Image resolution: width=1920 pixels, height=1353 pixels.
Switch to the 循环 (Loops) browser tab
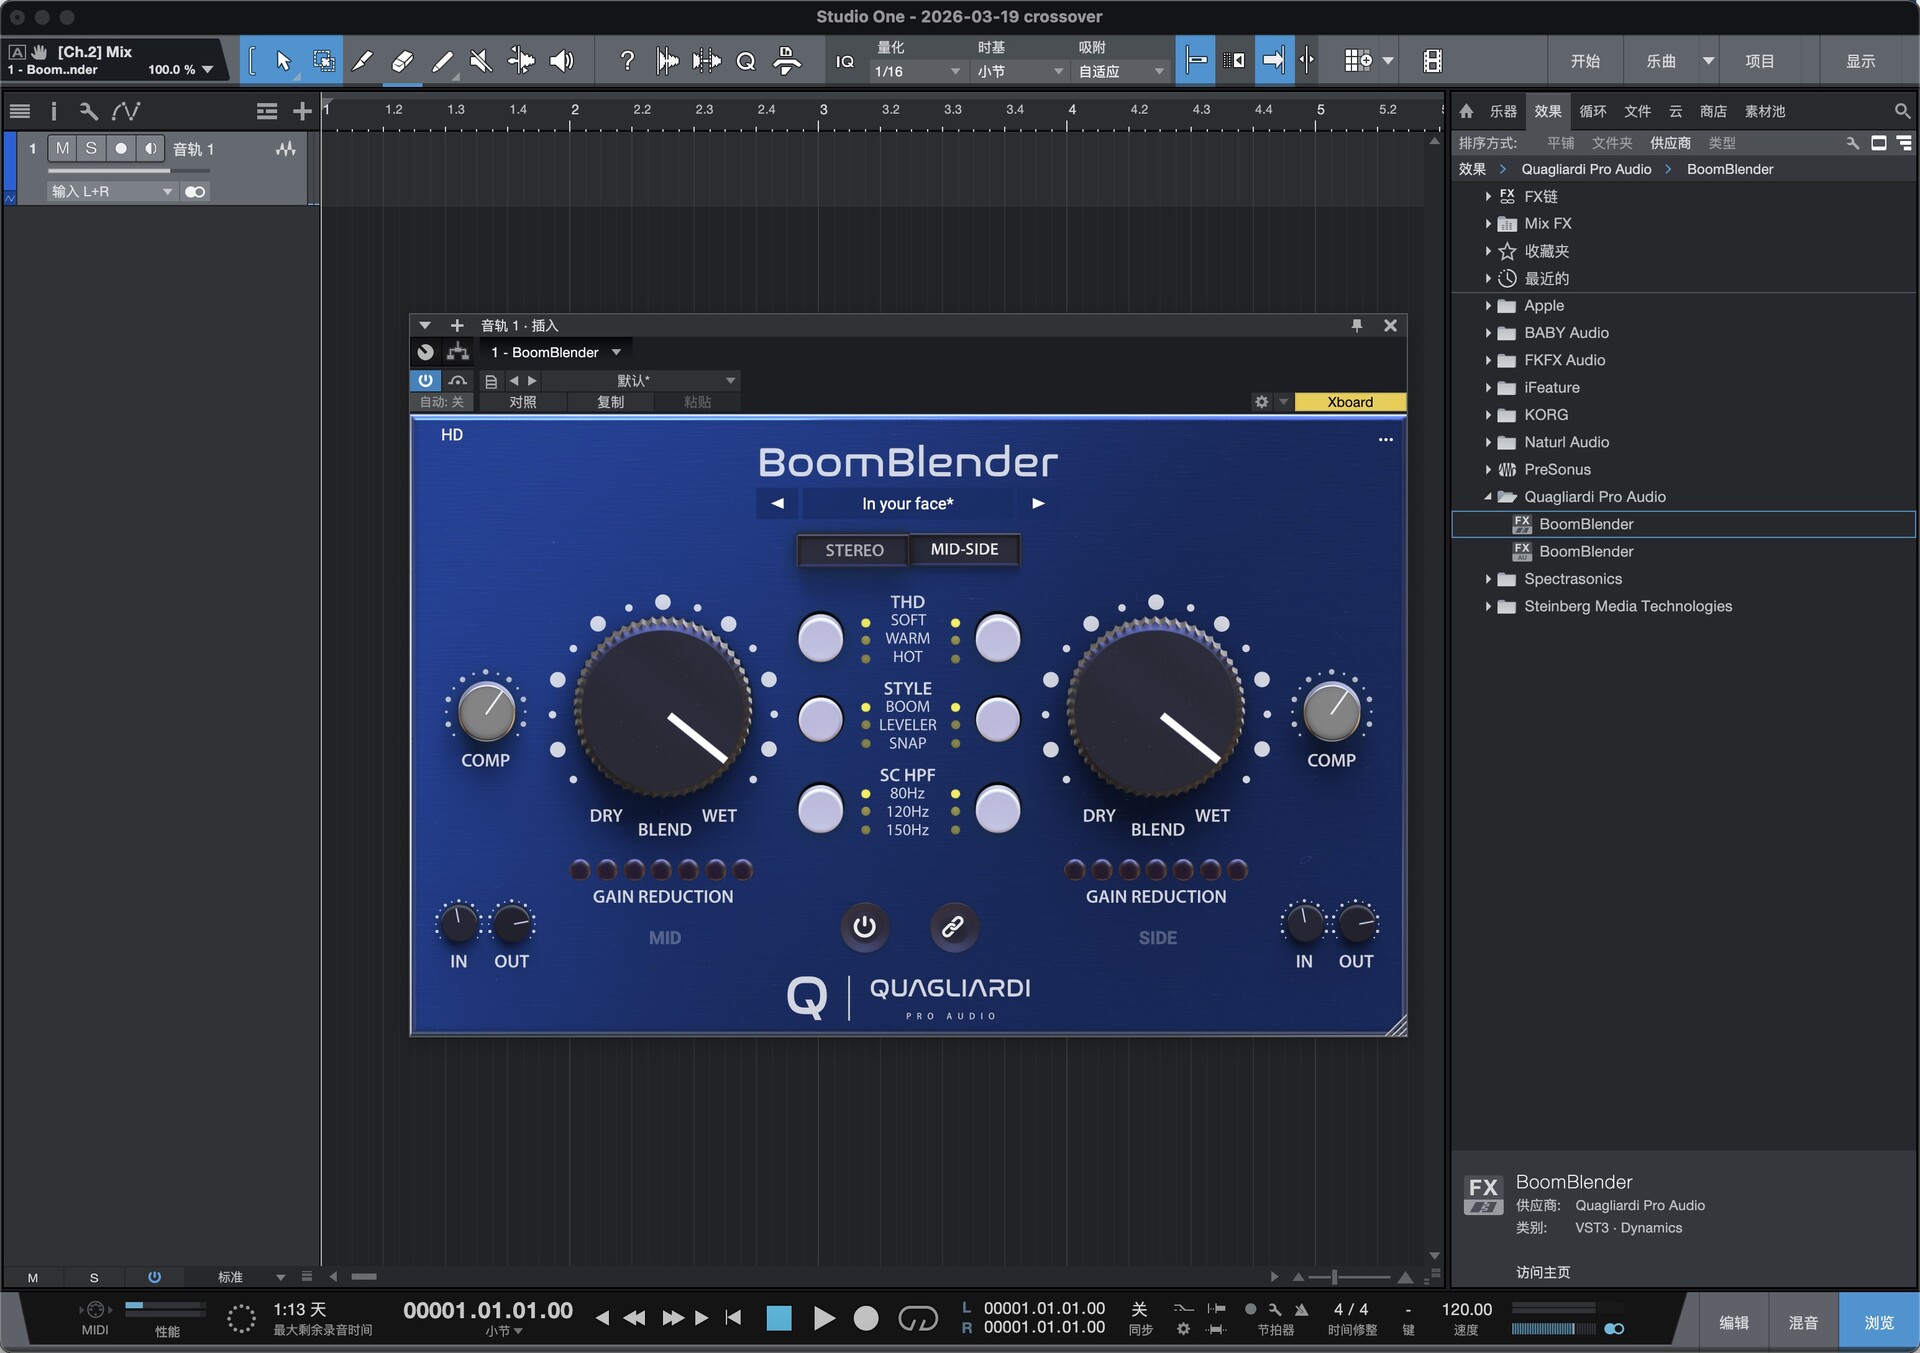coord(1592,112)
